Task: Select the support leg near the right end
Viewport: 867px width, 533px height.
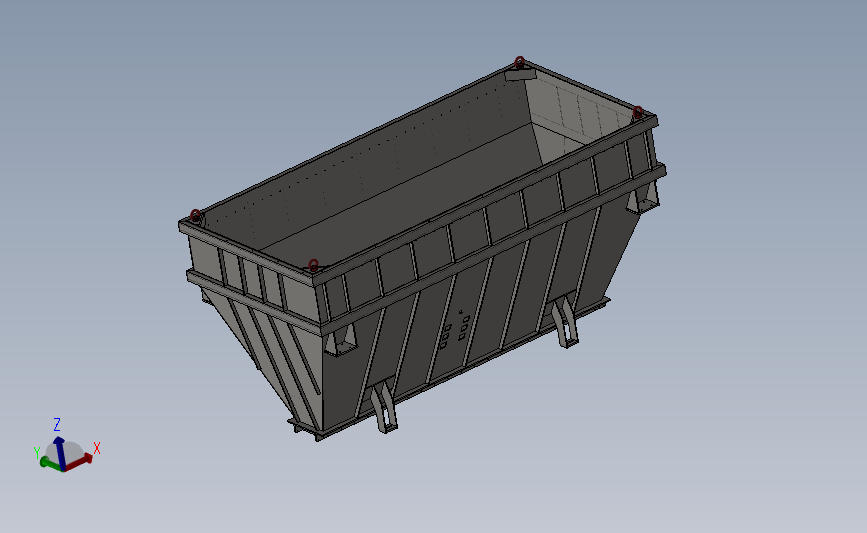Action: point(565,322)
